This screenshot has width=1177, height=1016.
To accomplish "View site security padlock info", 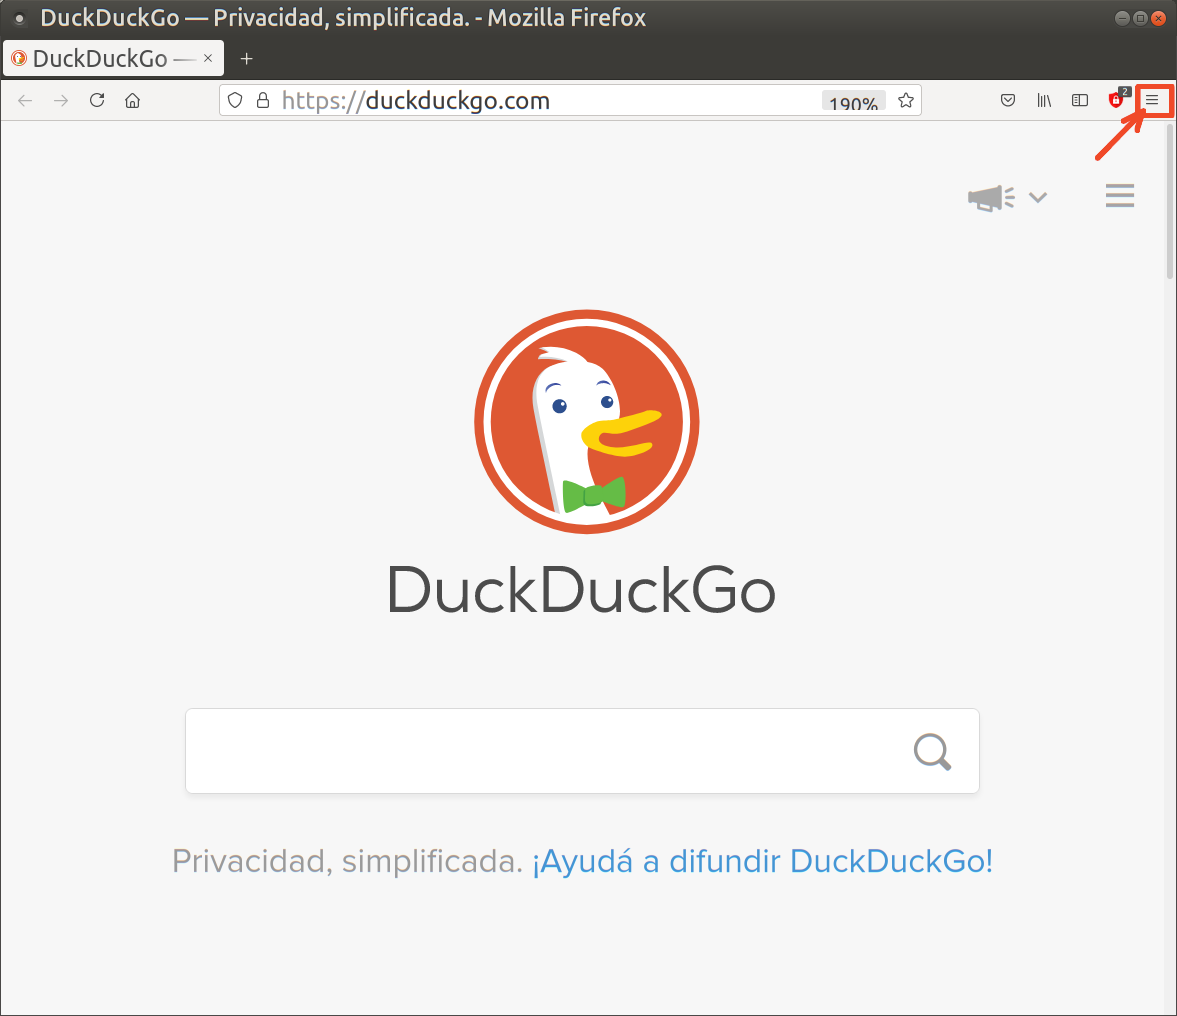I will tap(263, 101).
